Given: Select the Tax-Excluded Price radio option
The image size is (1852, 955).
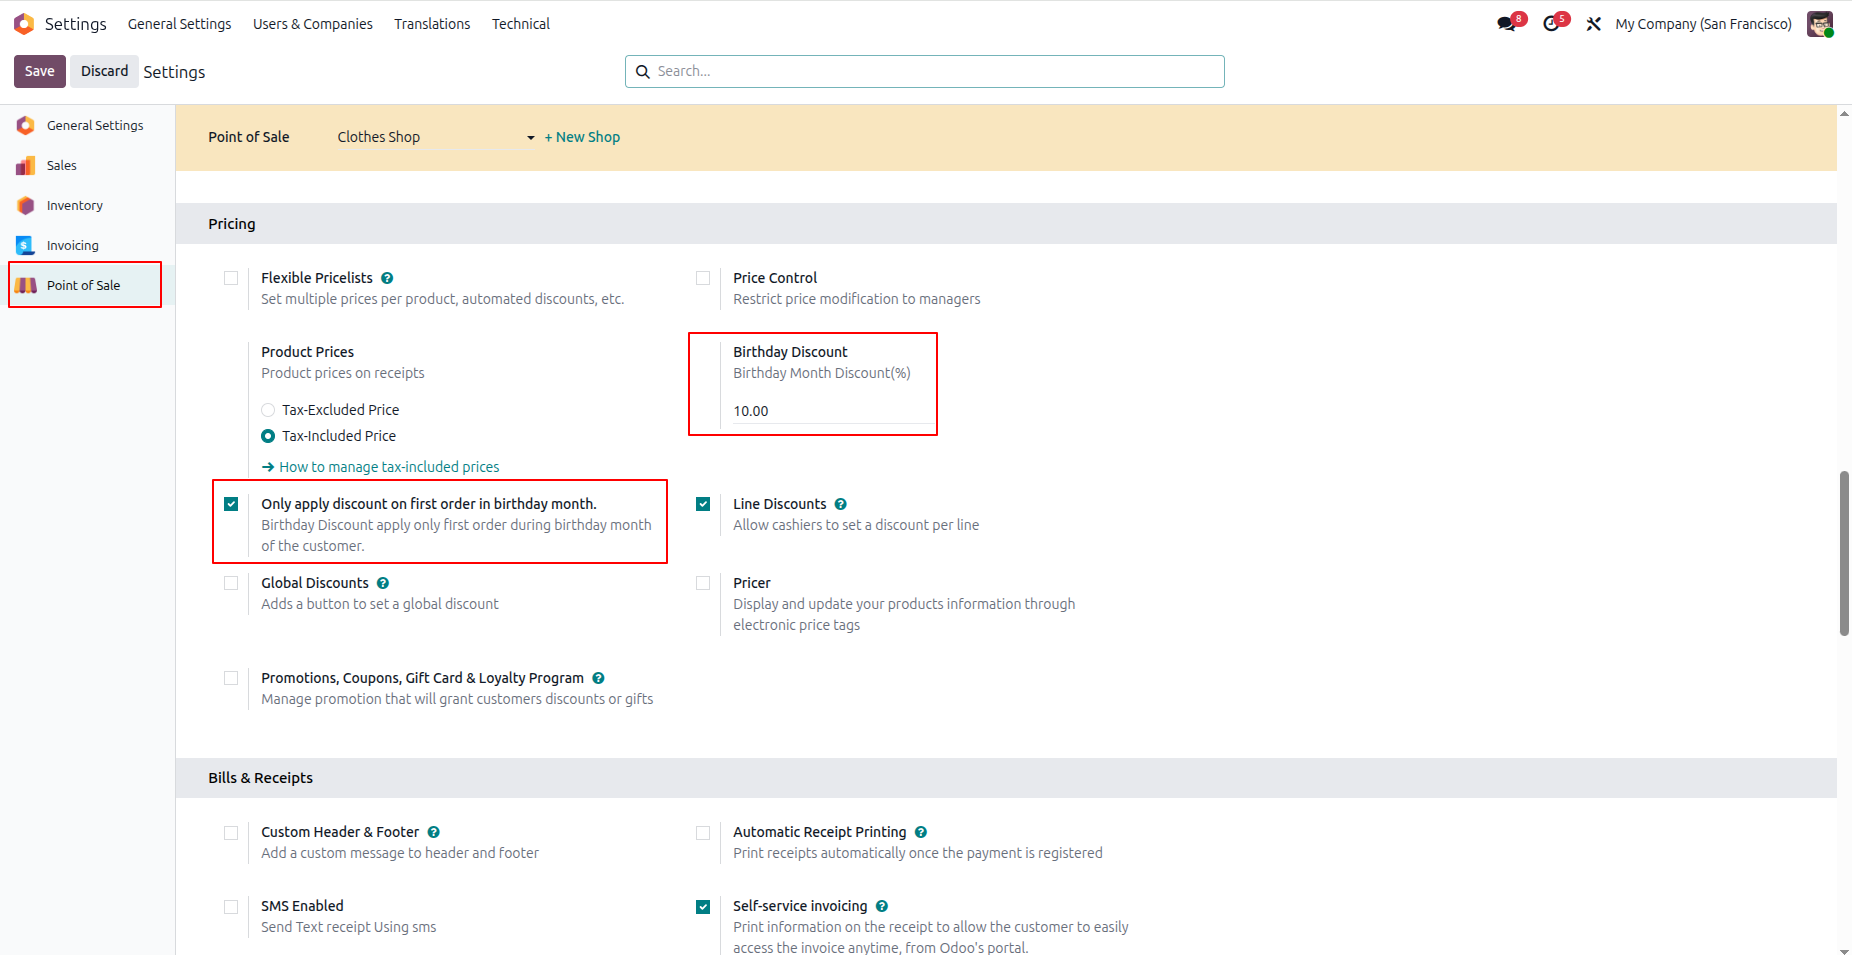Looking at the screenshot, I should [x=268, y=410].
